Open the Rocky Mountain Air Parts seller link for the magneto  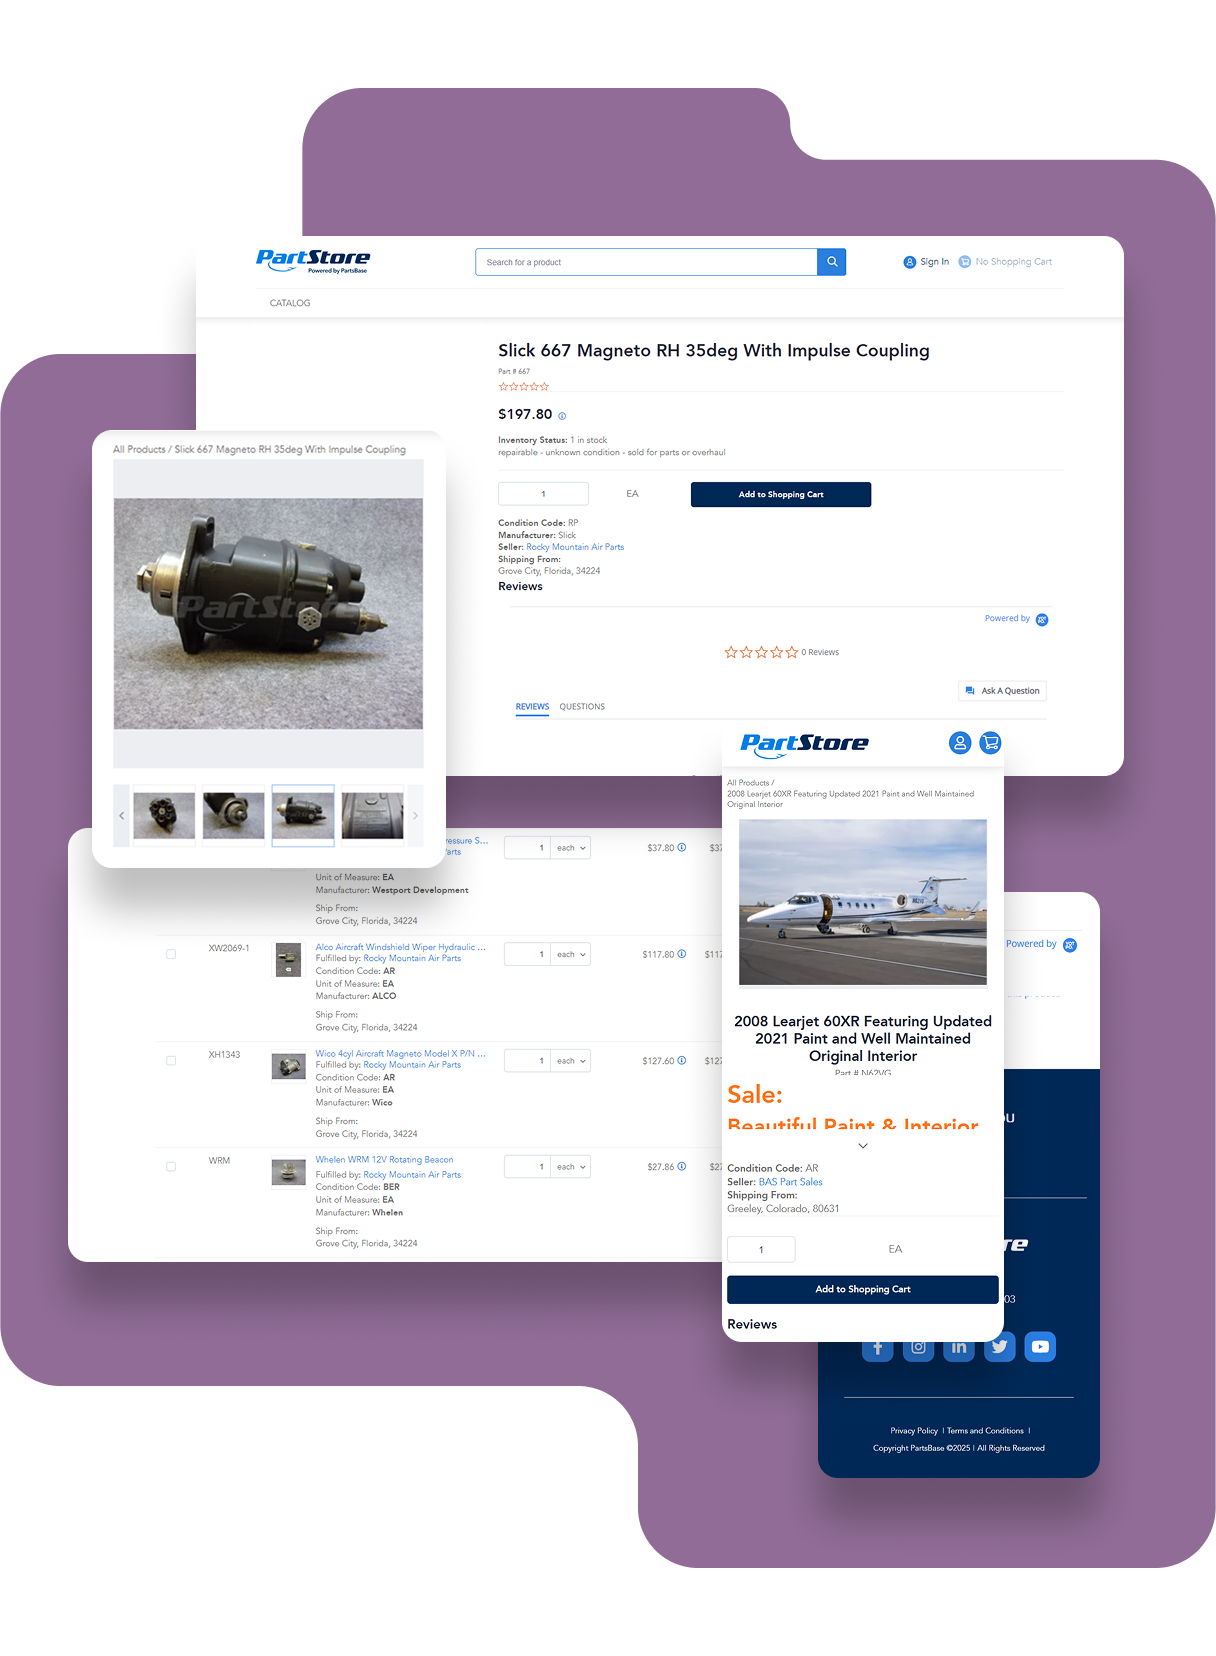tap(575, 547)
